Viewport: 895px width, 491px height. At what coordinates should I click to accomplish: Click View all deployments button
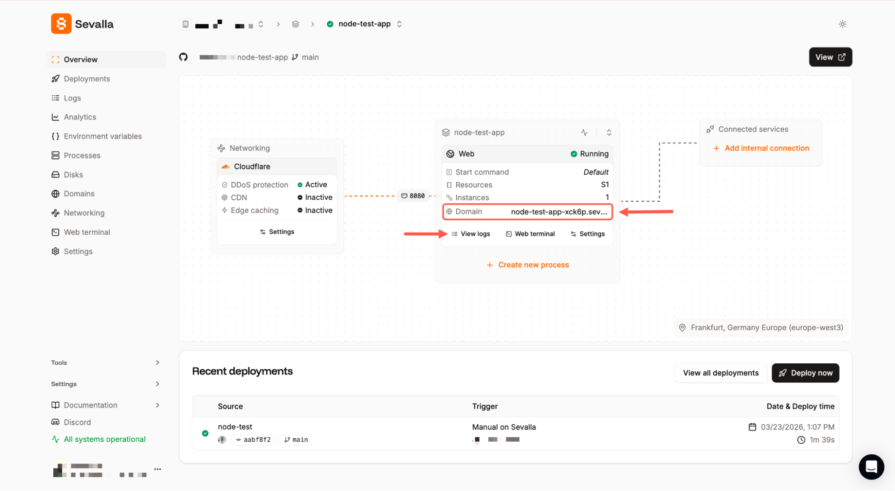(x=720, y=373)
